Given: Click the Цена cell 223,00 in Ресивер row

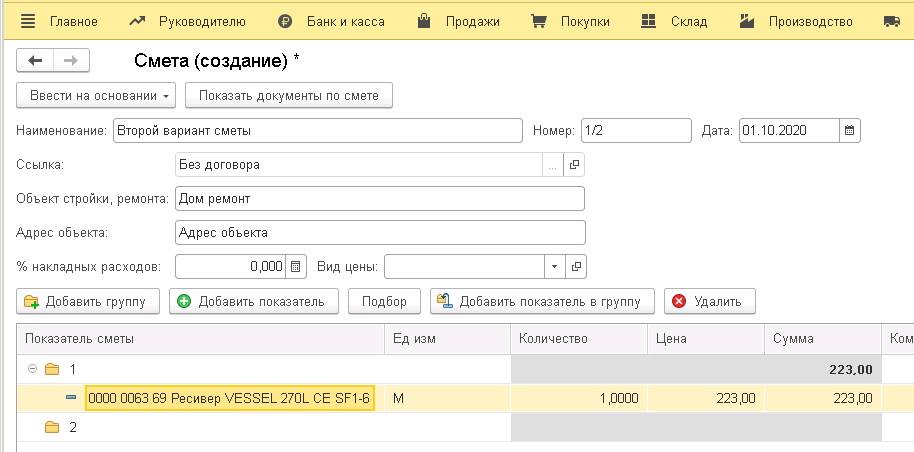Looking at the screenshot, I should [x=706, y=398].
